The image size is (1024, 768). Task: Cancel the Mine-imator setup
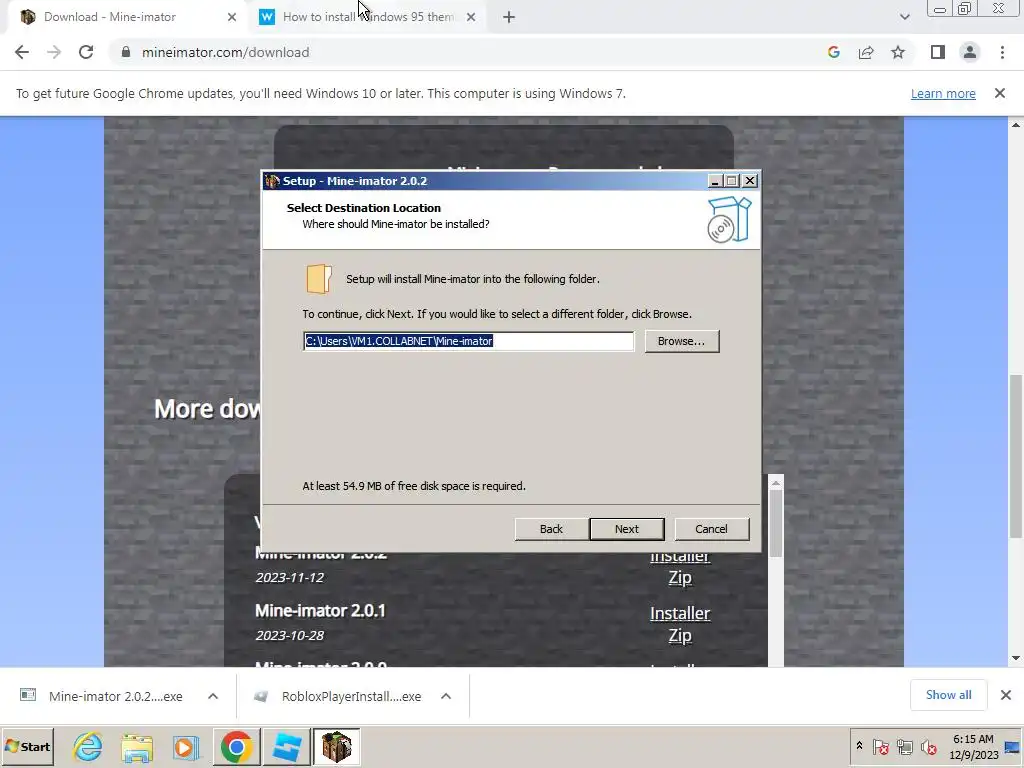[711, 529]
